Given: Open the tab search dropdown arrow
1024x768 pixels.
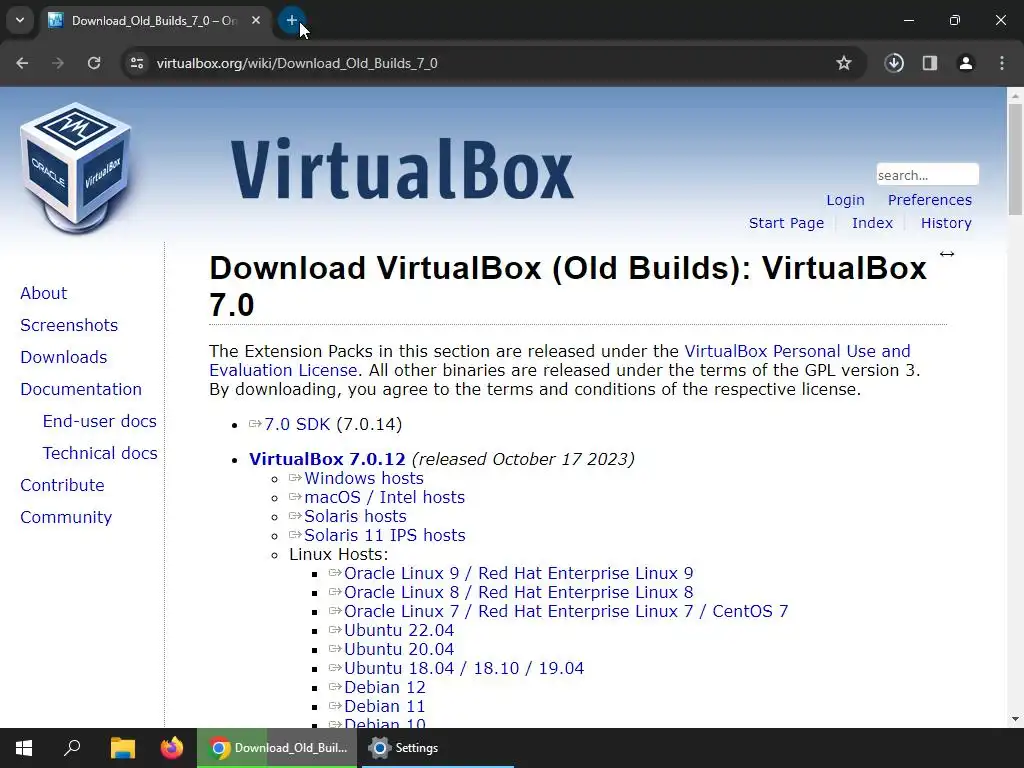Looking at the screenshot, I should (x=20, y=20).
